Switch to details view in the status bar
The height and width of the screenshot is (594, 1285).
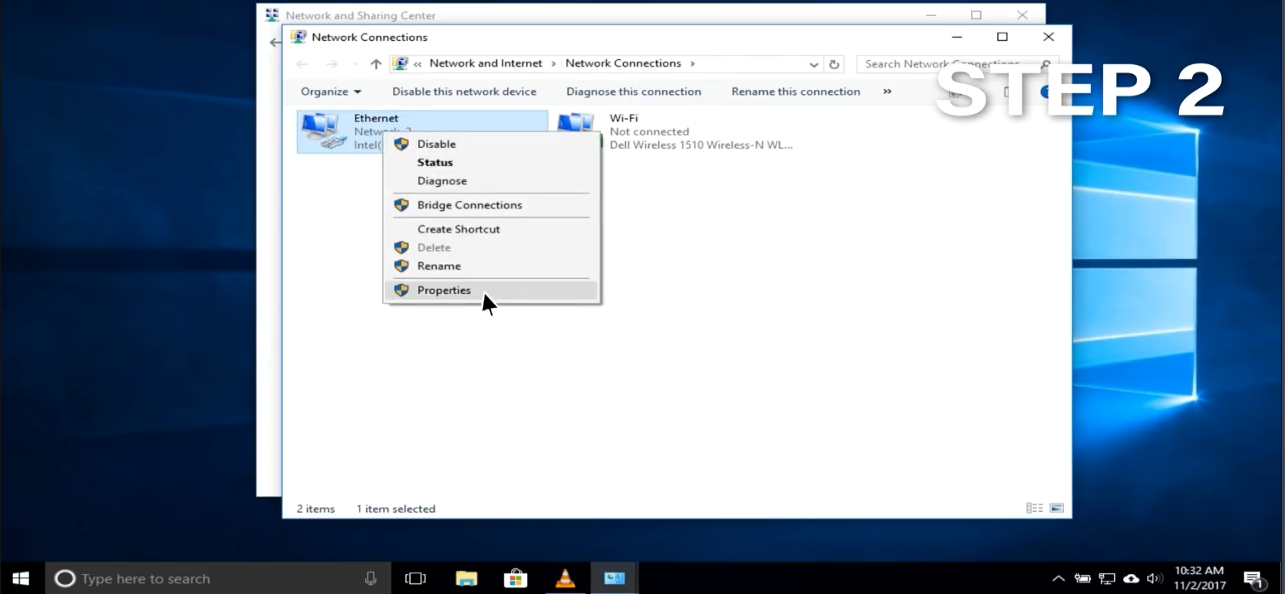[x=1034, y=508]
